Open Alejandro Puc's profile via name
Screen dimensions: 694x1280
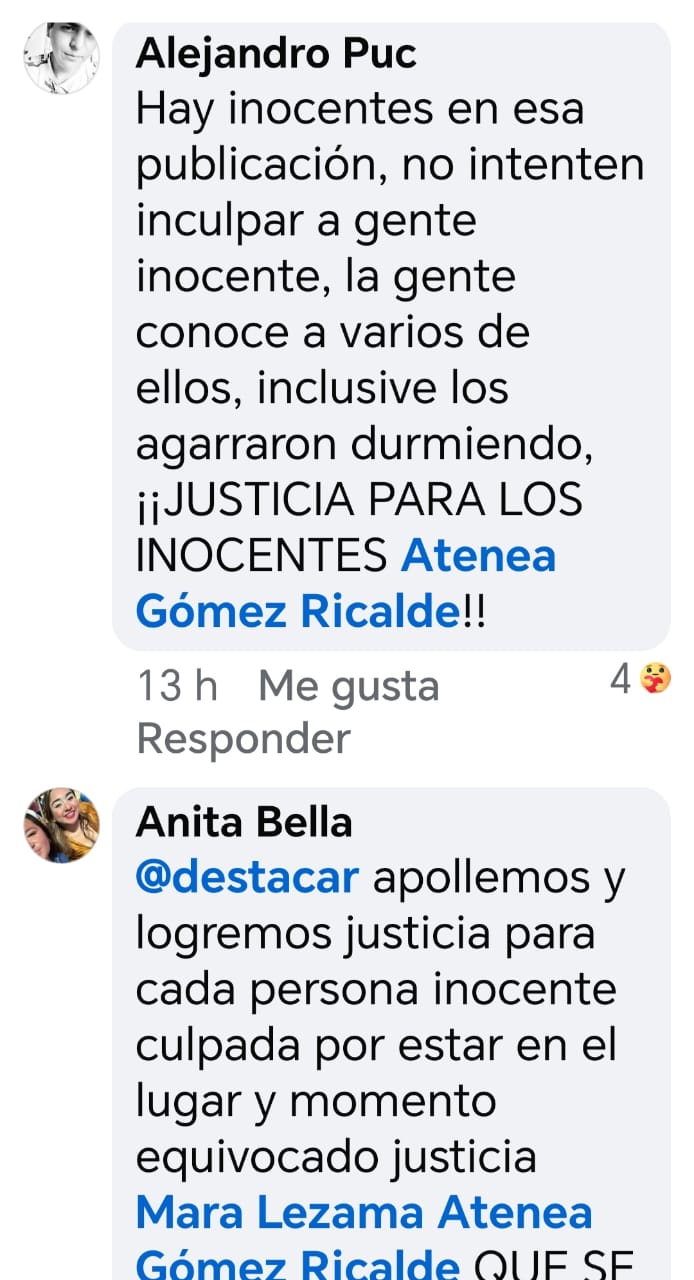pyautogui.click(x=276, y=54)
